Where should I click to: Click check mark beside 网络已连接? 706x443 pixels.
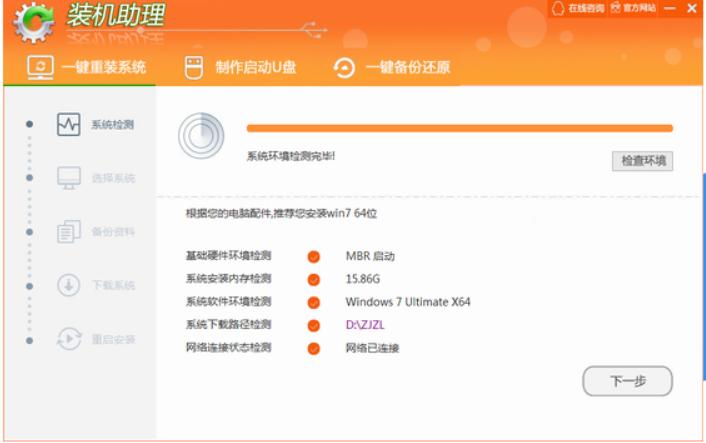314,348
